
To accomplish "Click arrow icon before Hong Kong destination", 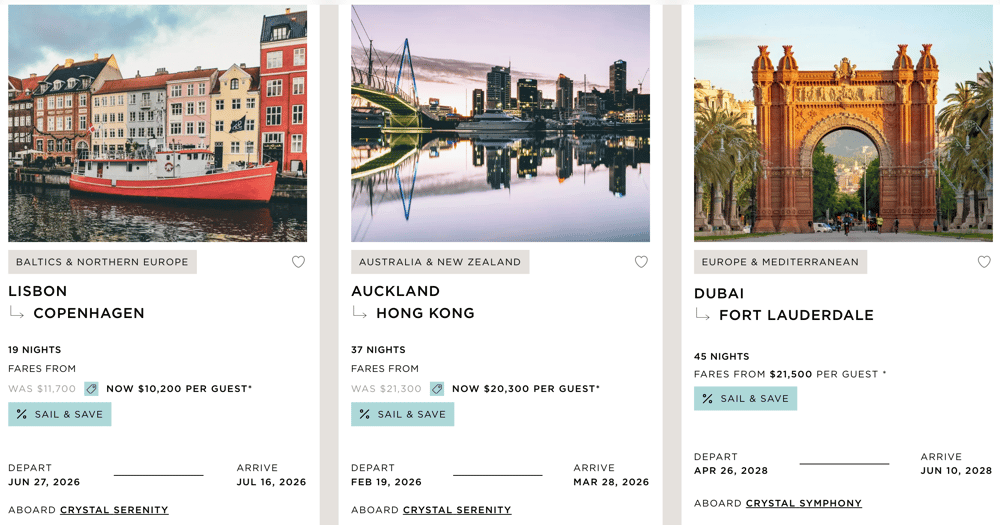I will [x=360, y=313].
